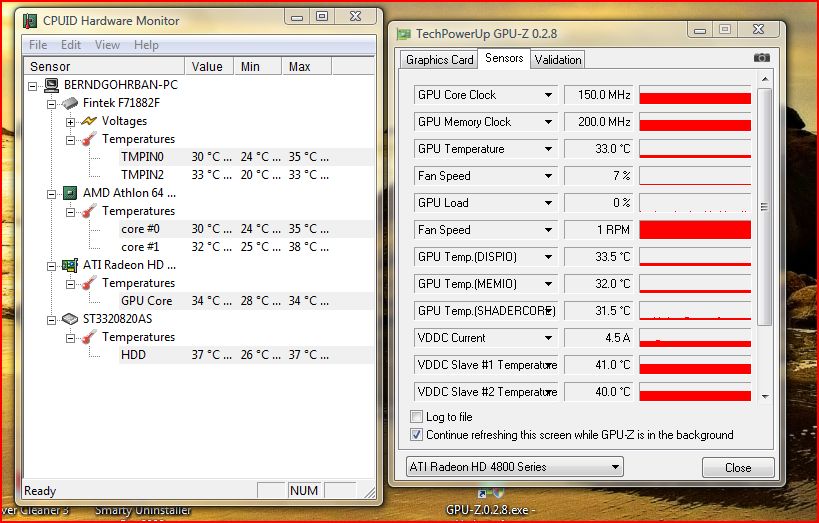Open the GPU Load sensor dropdown
Image resolution: width=819 pixels, height=523 pixels.
[x=548, y=203]
